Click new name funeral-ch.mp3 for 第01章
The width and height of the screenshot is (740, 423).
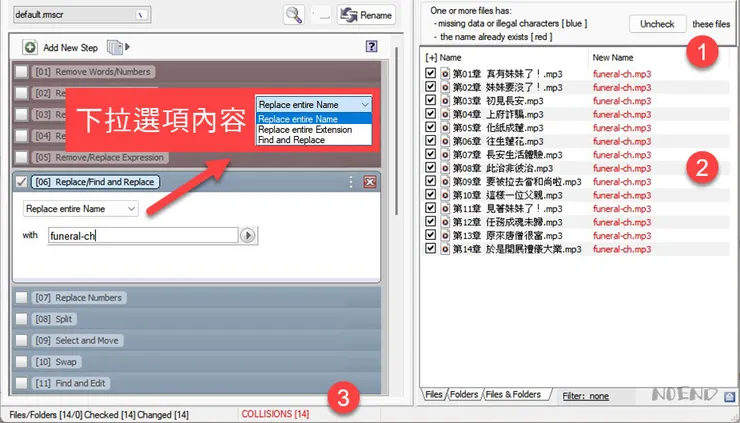tap(622, 74)
